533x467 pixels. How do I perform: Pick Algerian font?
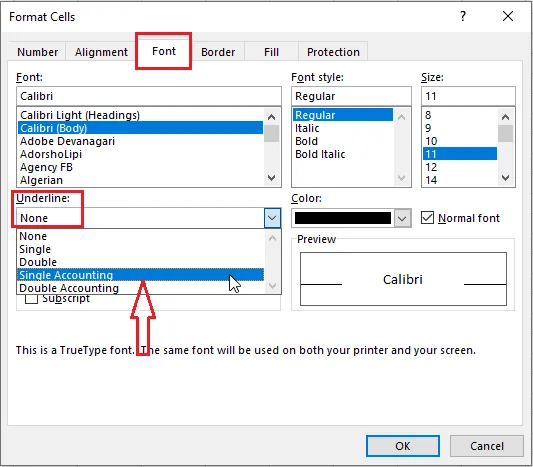[x=140, y=180]
